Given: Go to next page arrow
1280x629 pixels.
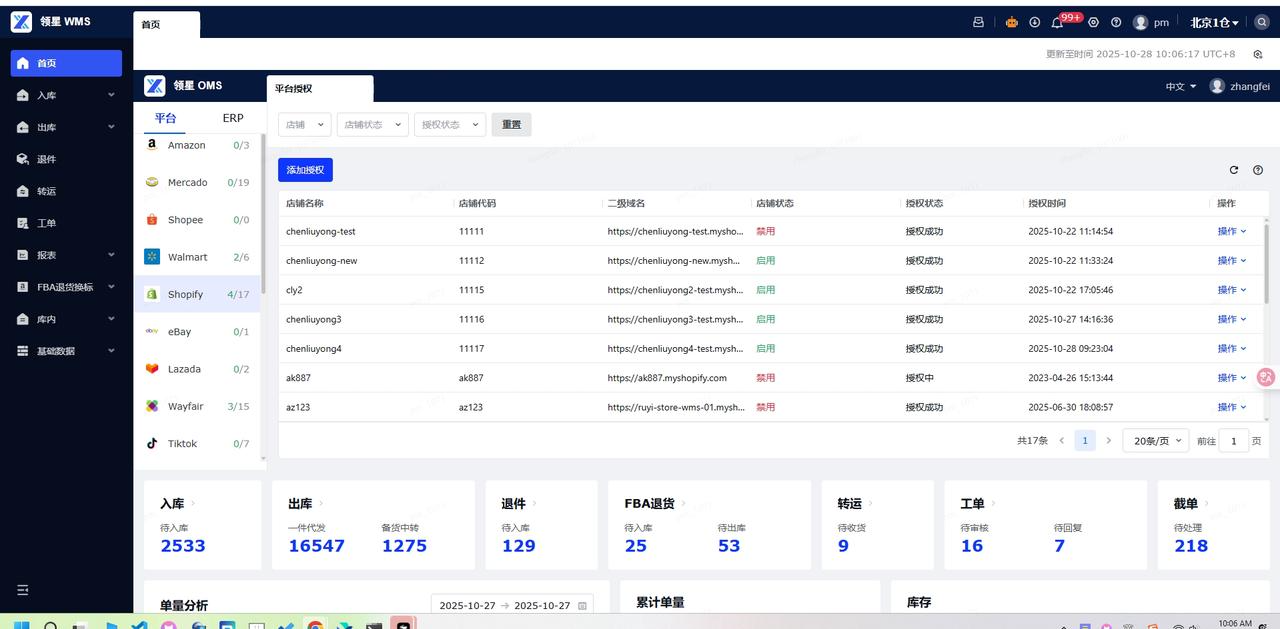Looking at the screenshot, I should 1108,440.
